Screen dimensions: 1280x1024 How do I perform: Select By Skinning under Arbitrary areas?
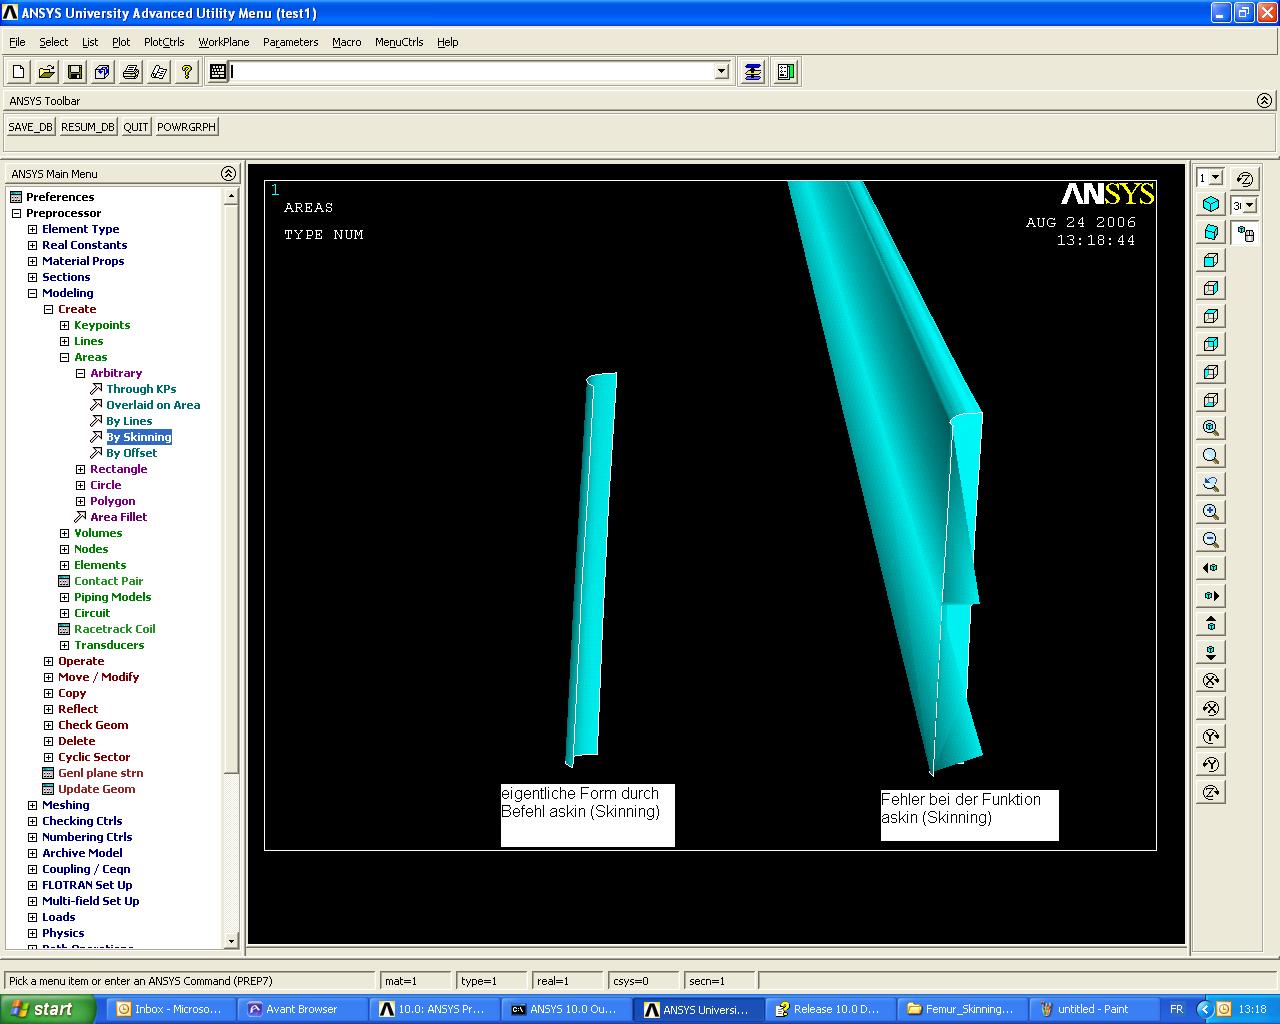click(139, 437)
